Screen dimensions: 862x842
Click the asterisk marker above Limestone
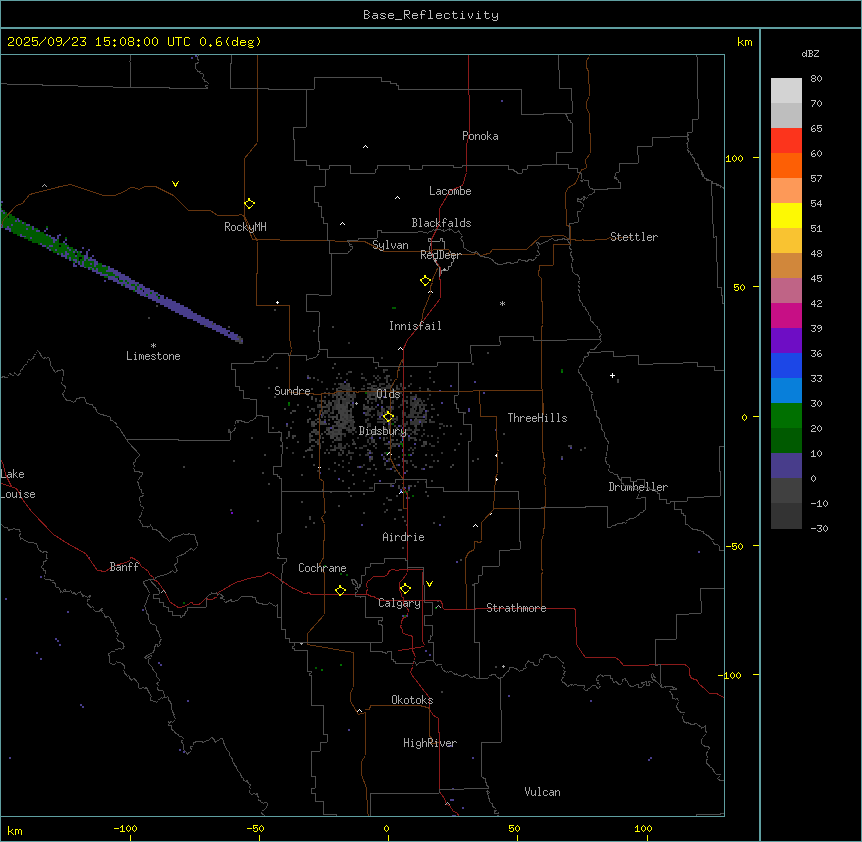tap(153, 345)
